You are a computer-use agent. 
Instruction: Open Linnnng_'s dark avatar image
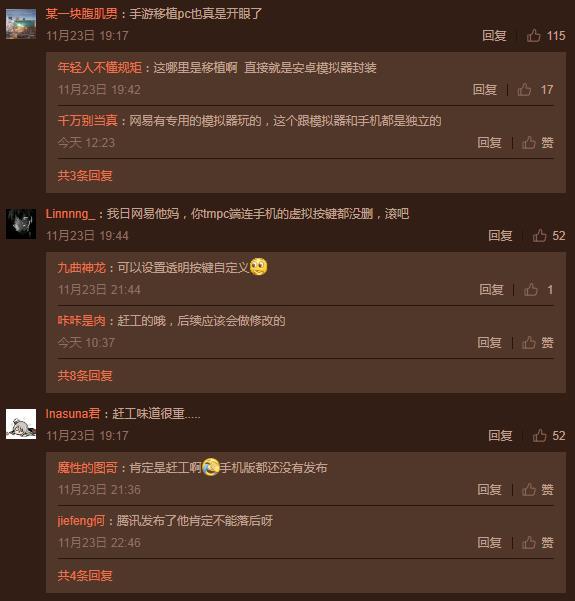(x=21, y=224)
